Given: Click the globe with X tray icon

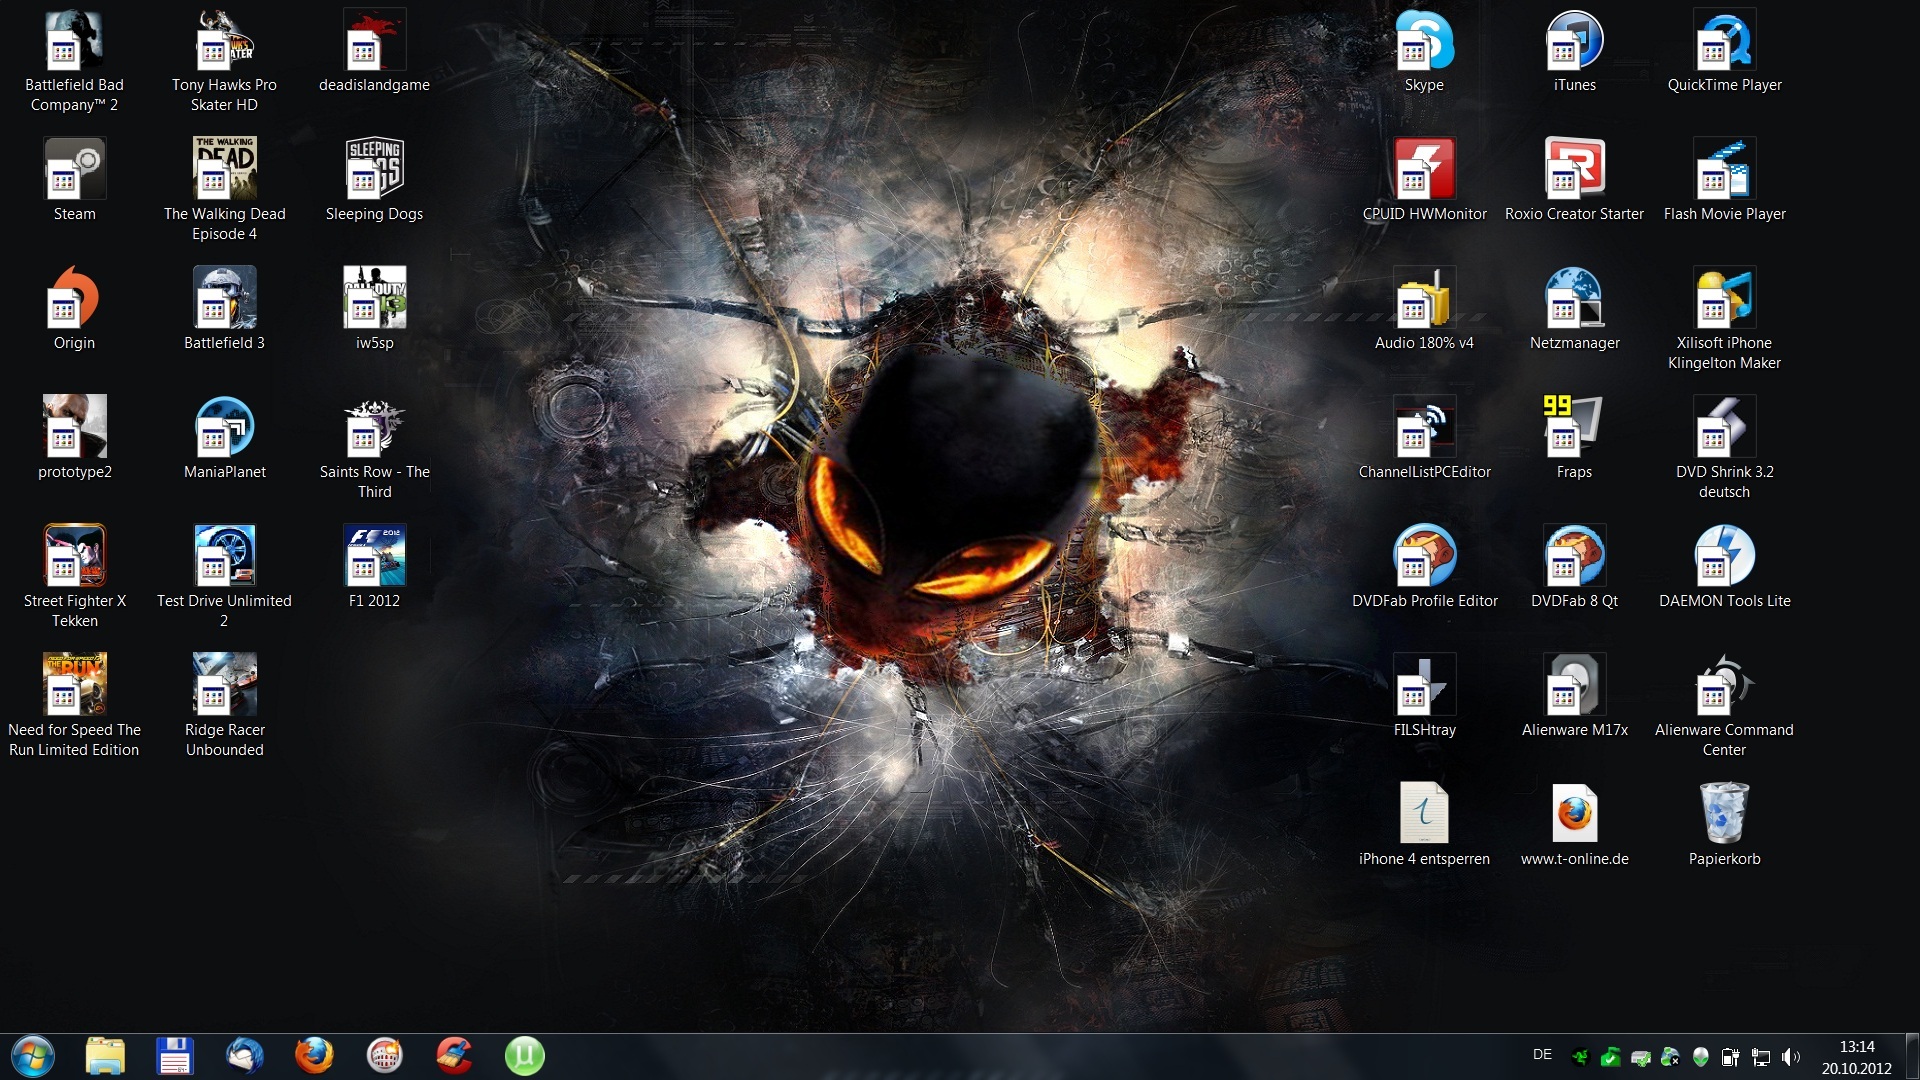Looking at the screenshot, I should coord(1670,1057).
